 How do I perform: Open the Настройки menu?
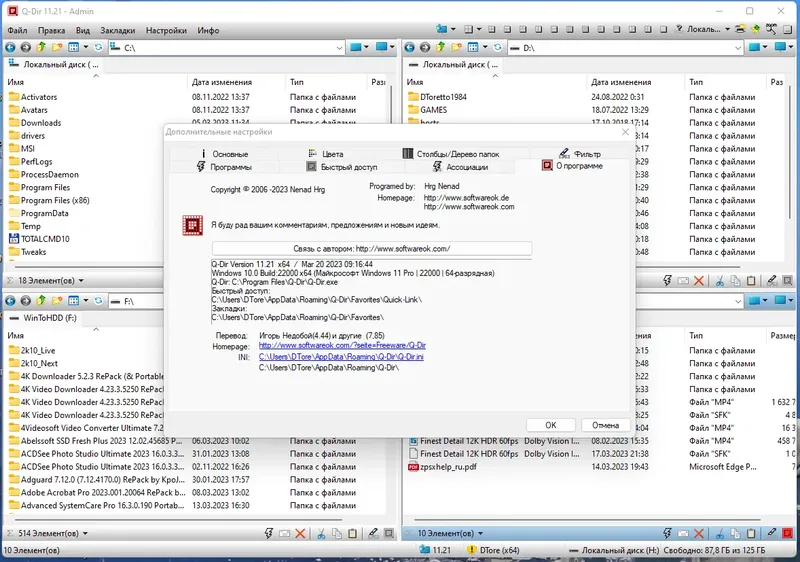tap(166, 30)
